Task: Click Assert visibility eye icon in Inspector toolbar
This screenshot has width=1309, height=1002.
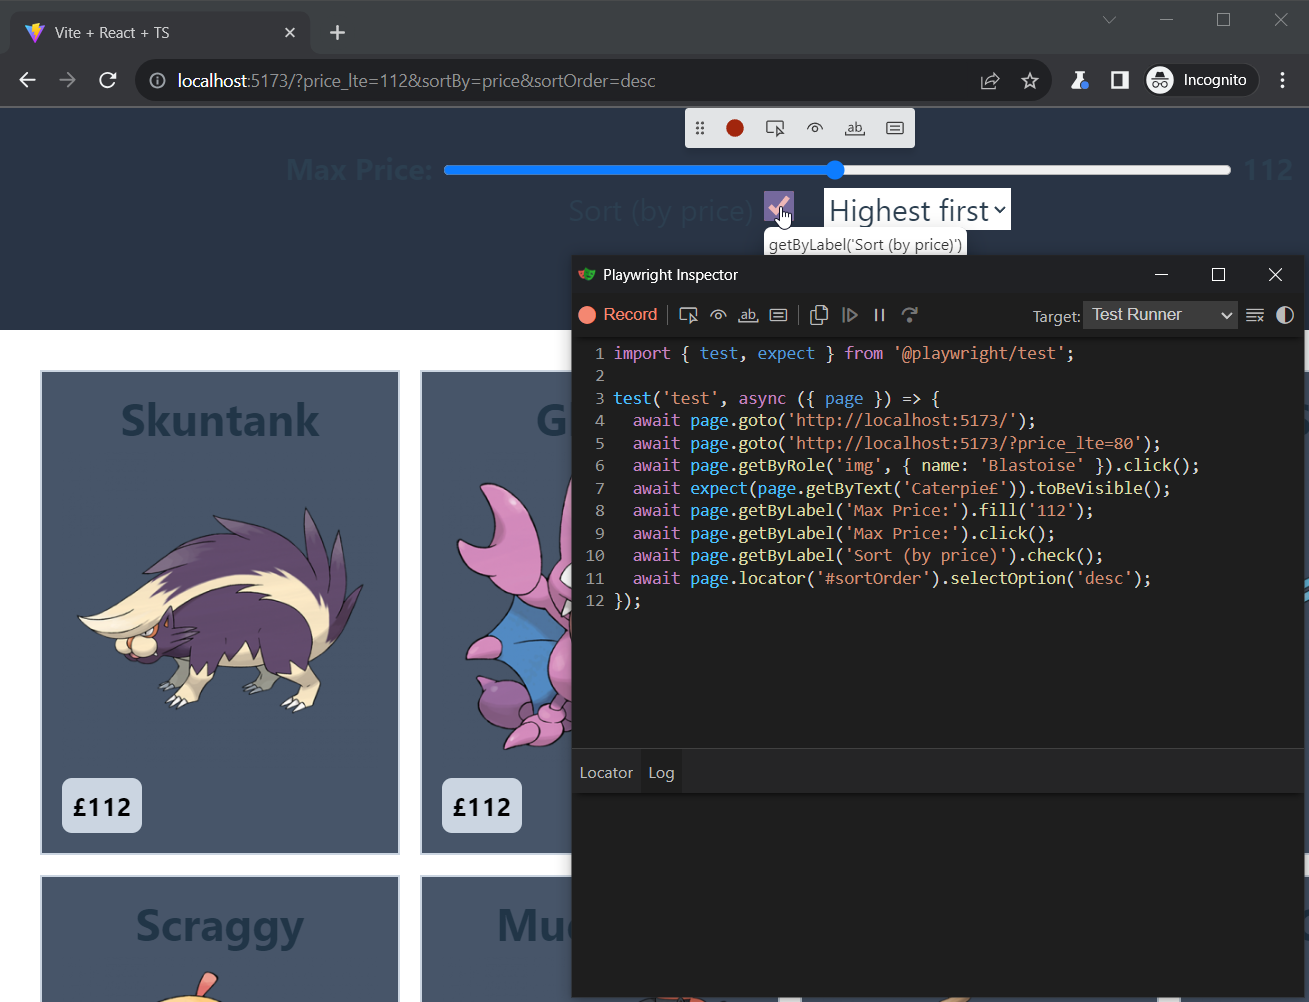Action: 718,315
